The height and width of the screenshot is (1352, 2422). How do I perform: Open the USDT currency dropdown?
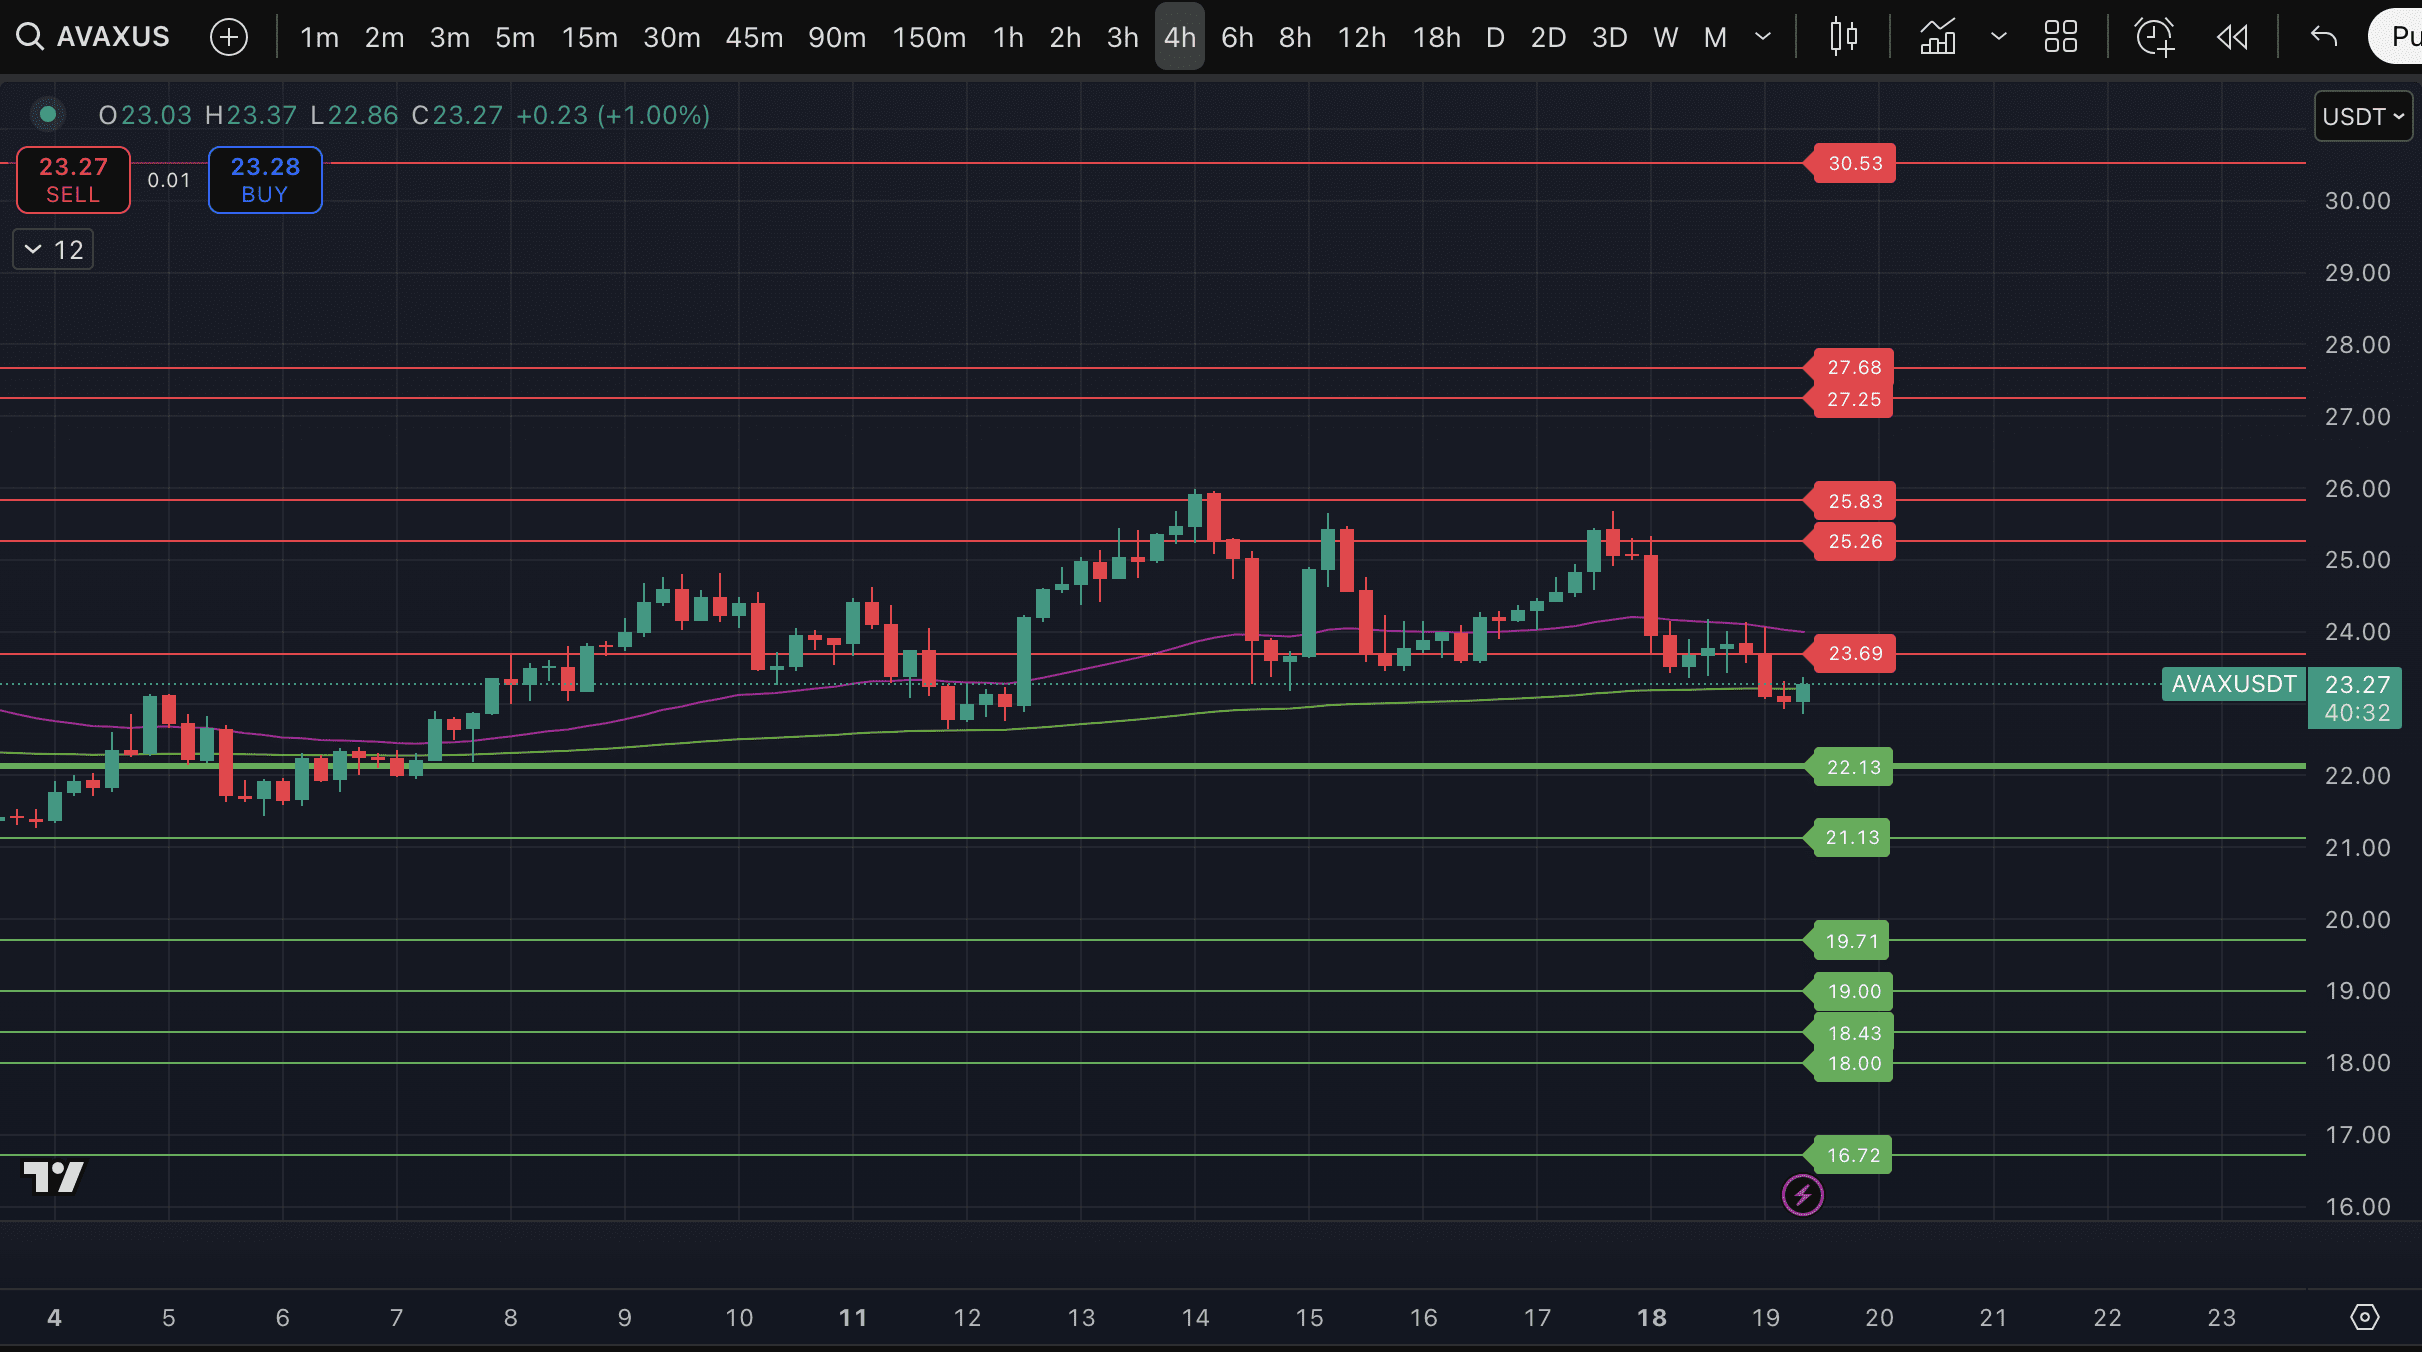pyautogui.click(x=2363, y=116)
